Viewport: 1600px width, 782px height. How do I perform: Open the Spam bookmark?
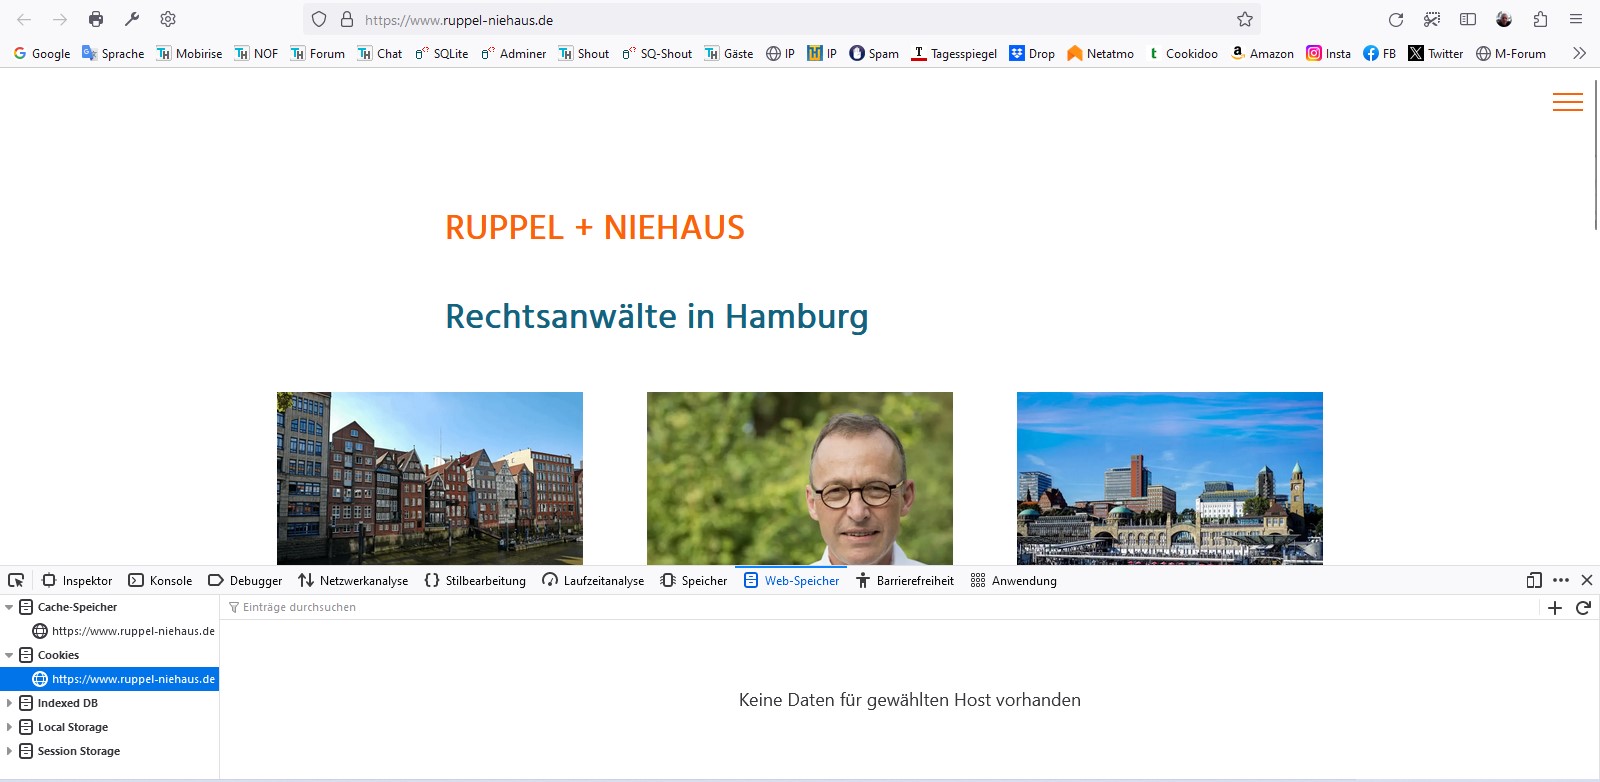pos(874,54)
